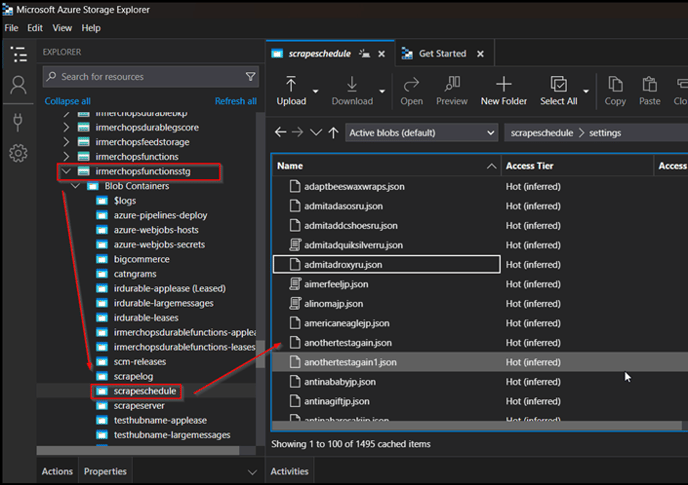The width and height of the screenshot is (688, 485).
Task: Go up one folder level arrow
Action: tap(333, 133)
